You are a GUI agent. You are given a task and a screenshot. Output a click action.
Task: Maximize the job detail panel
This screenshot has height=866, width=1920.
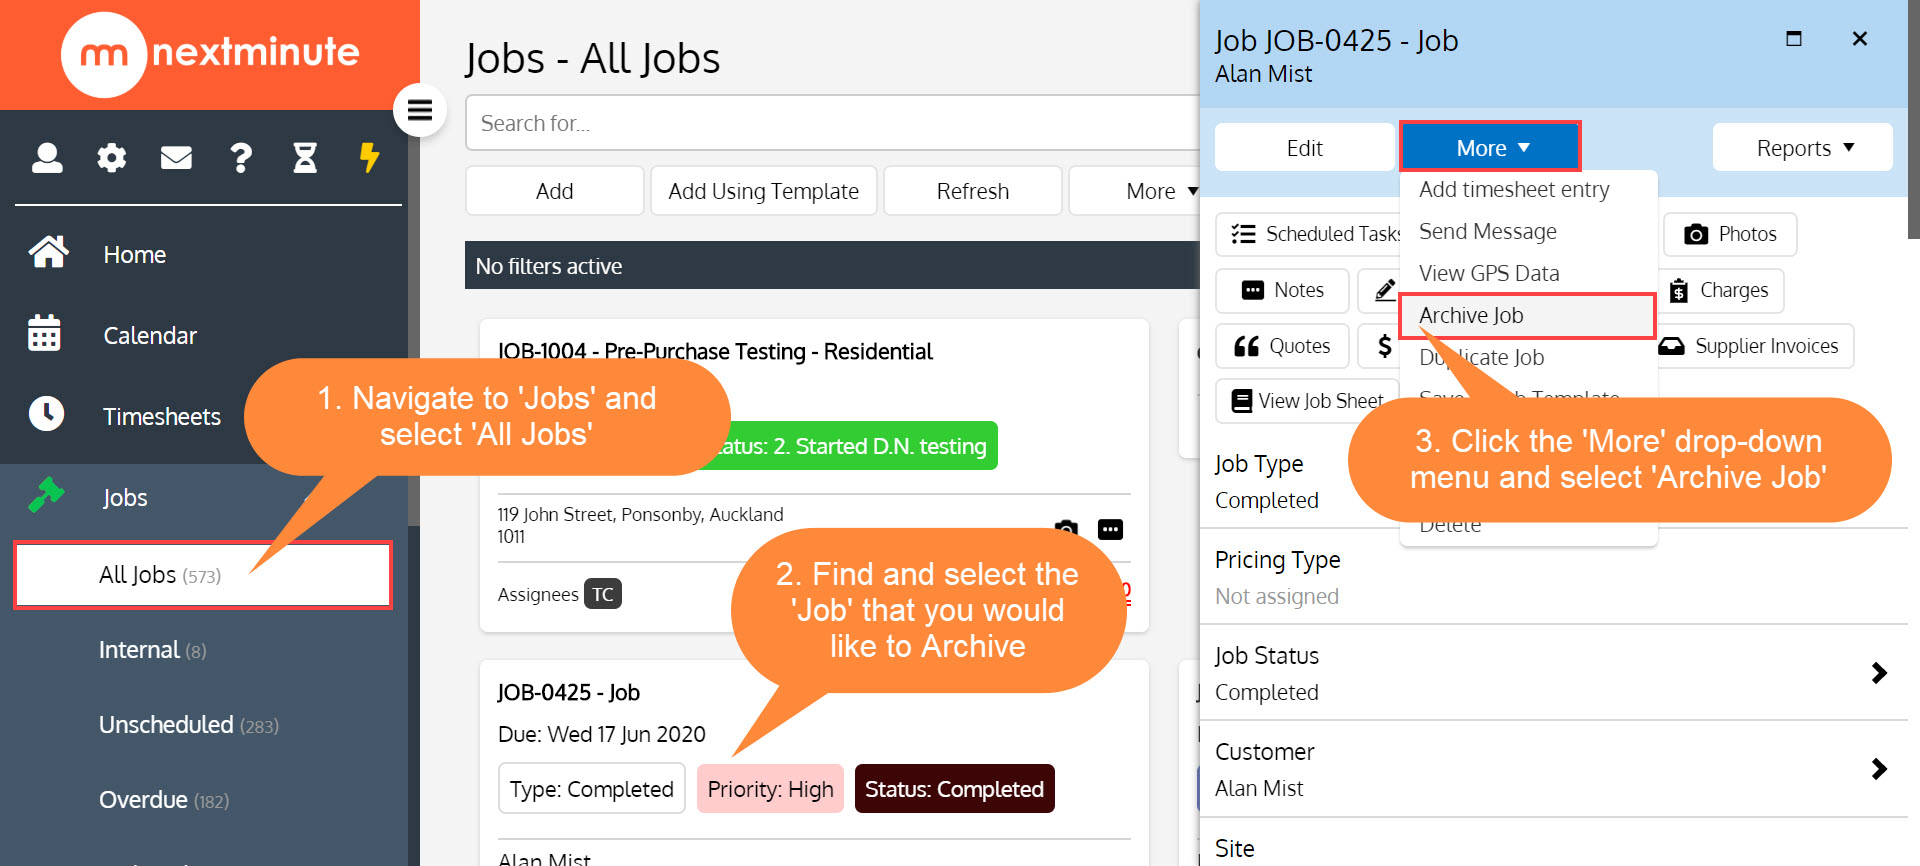pos(1794,39)
